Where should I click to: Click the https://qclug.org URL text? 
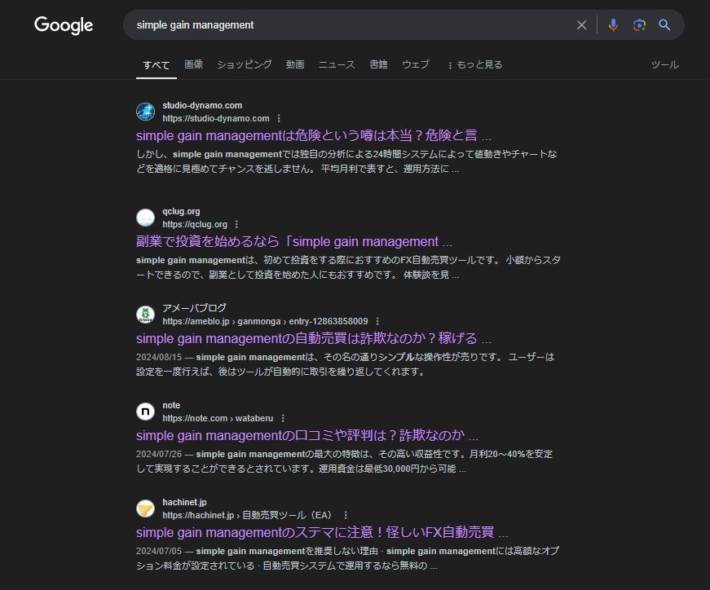pyautogui.click(x=195, y=224)
